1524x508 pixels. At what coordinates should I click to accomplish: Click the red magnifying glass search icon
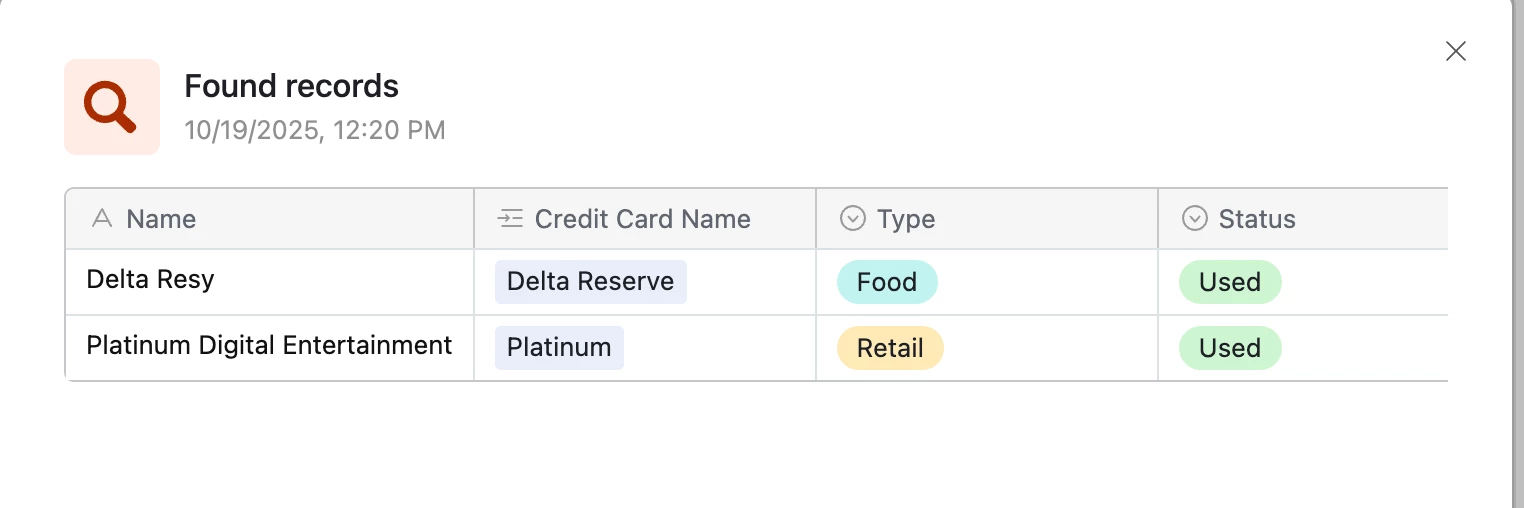(x=111, y=107)
